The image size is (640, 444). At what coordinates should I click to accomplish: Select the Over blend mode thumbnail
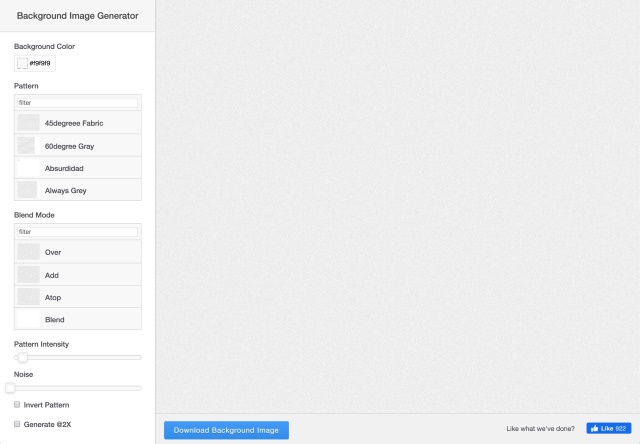[x=28, y=252]
